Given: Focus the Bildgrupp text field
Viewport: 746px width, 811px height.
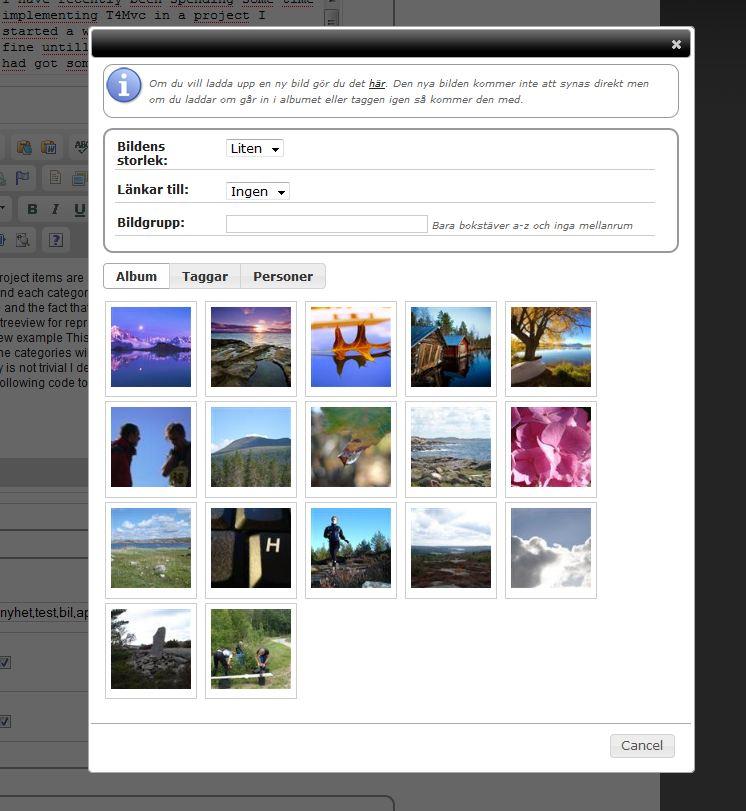Looking at the screenshot, I should 327,224.
